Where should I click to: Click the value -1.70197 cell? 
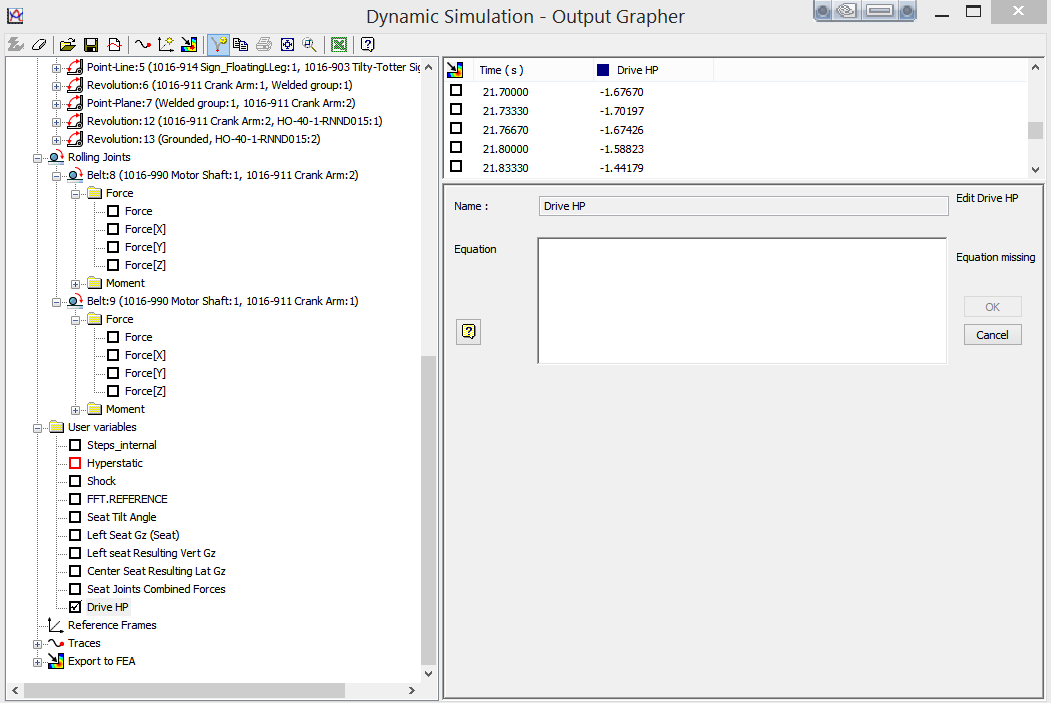[x=621, y=111]
